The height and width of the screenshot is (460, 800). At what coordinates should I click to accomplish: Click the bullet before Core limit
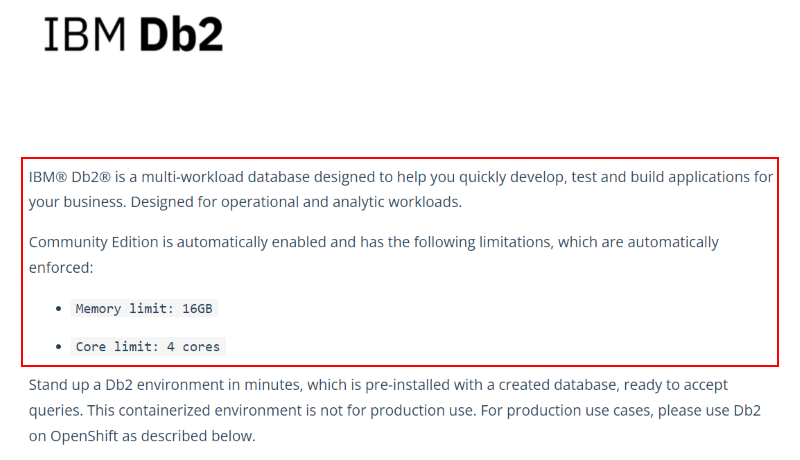tap(59, 347)
